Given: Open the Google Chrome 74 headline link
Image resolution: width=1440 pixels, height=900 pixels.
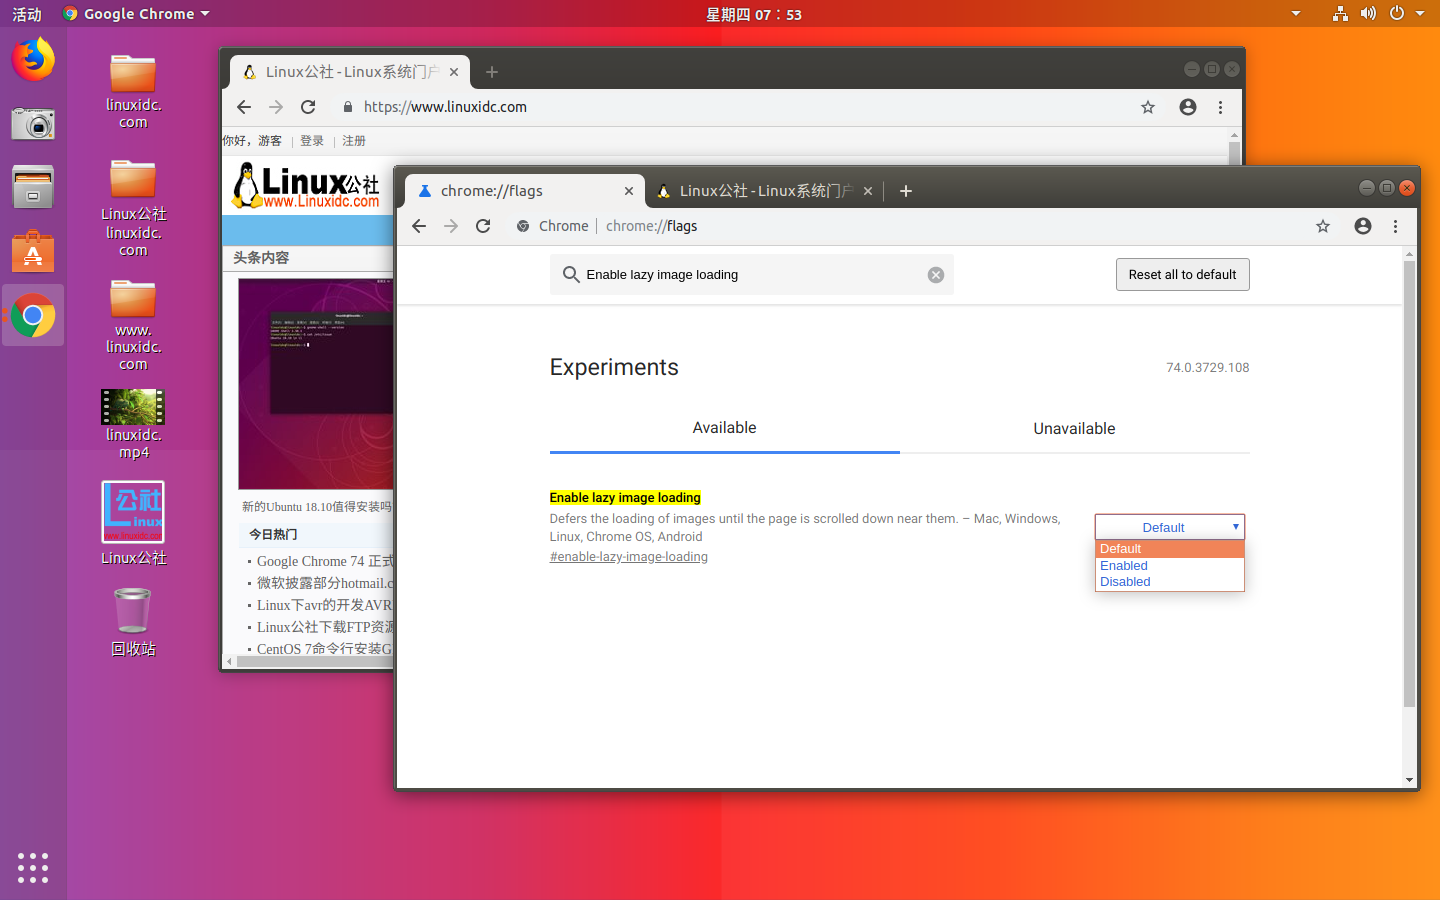Looking at the screenshot, I should pyautogui.click(x=325, y=561).
